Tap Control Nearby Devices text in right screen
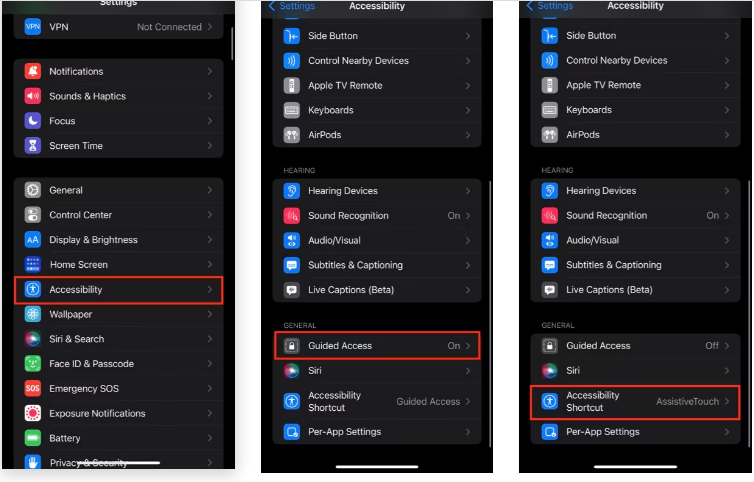 (616, 60)
